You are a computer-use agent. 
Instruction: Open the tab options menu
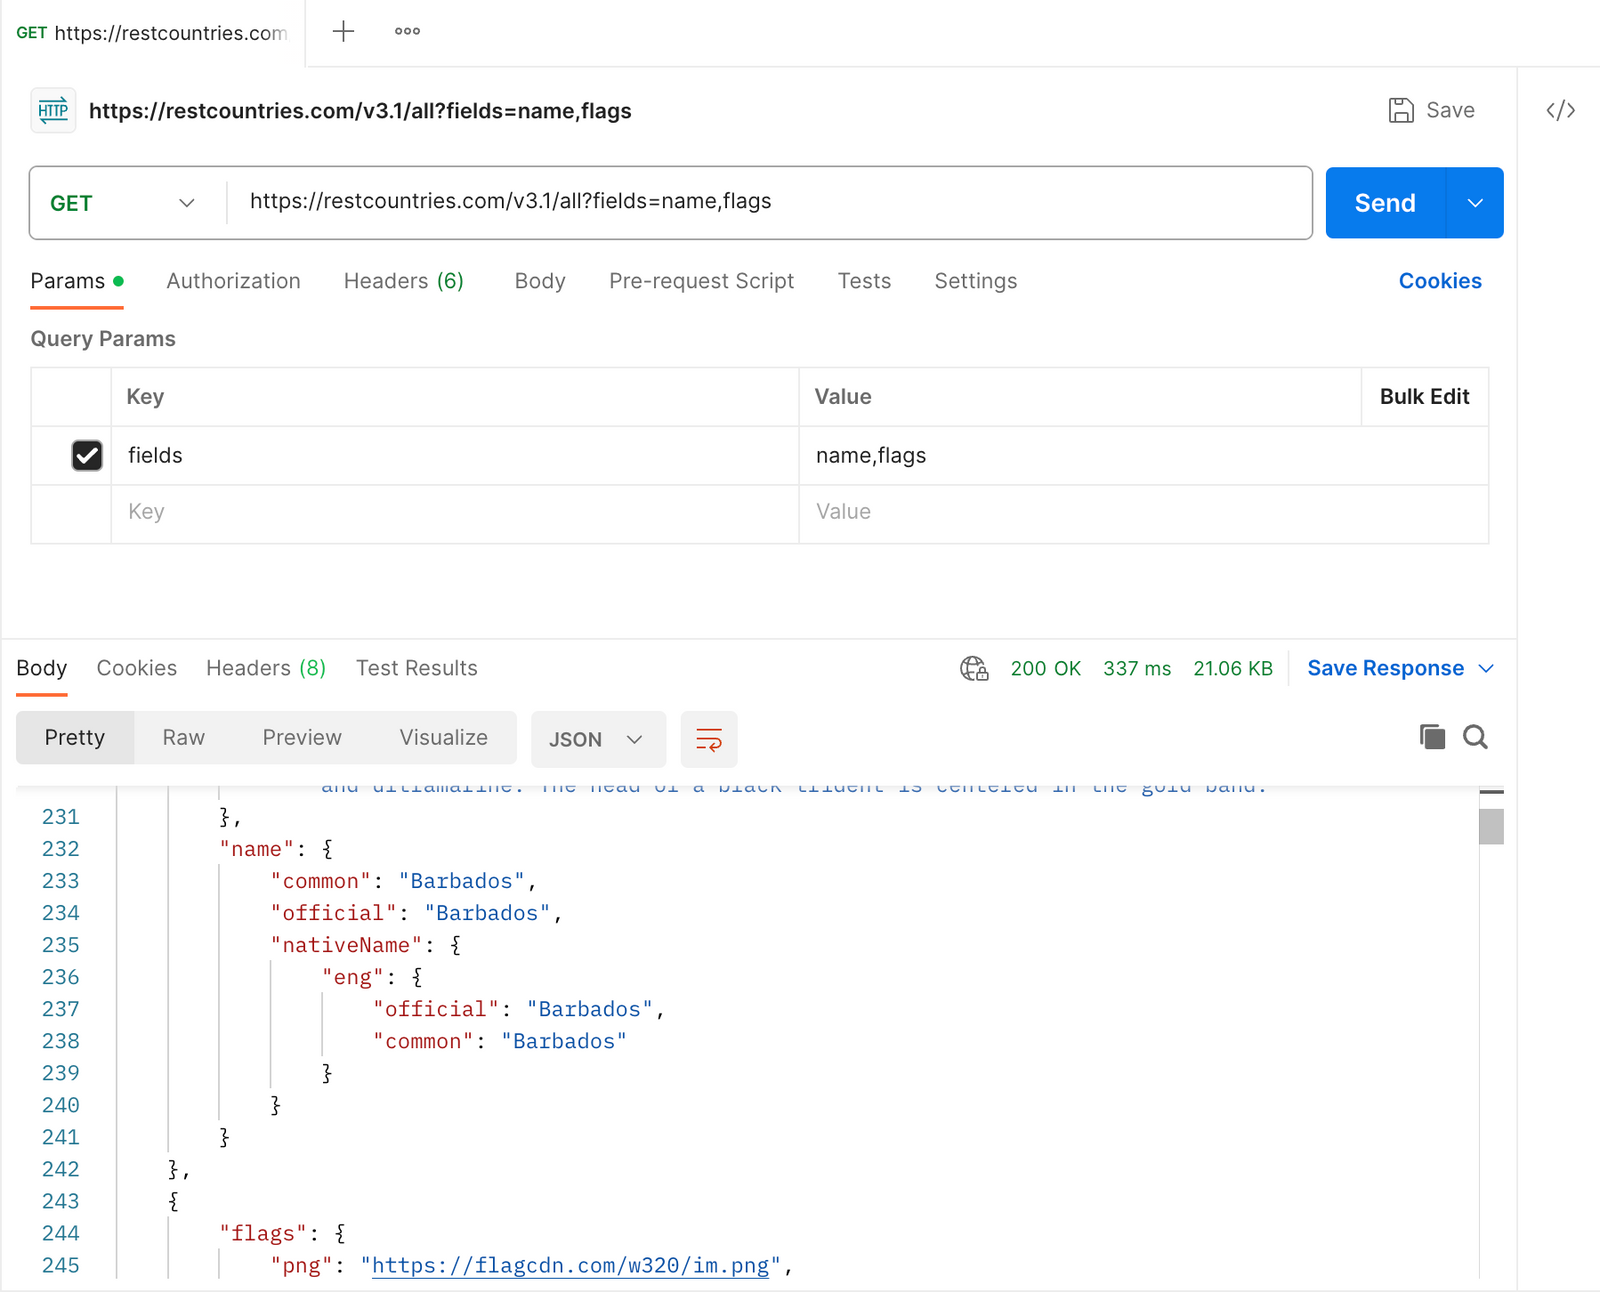pos(407,31)
